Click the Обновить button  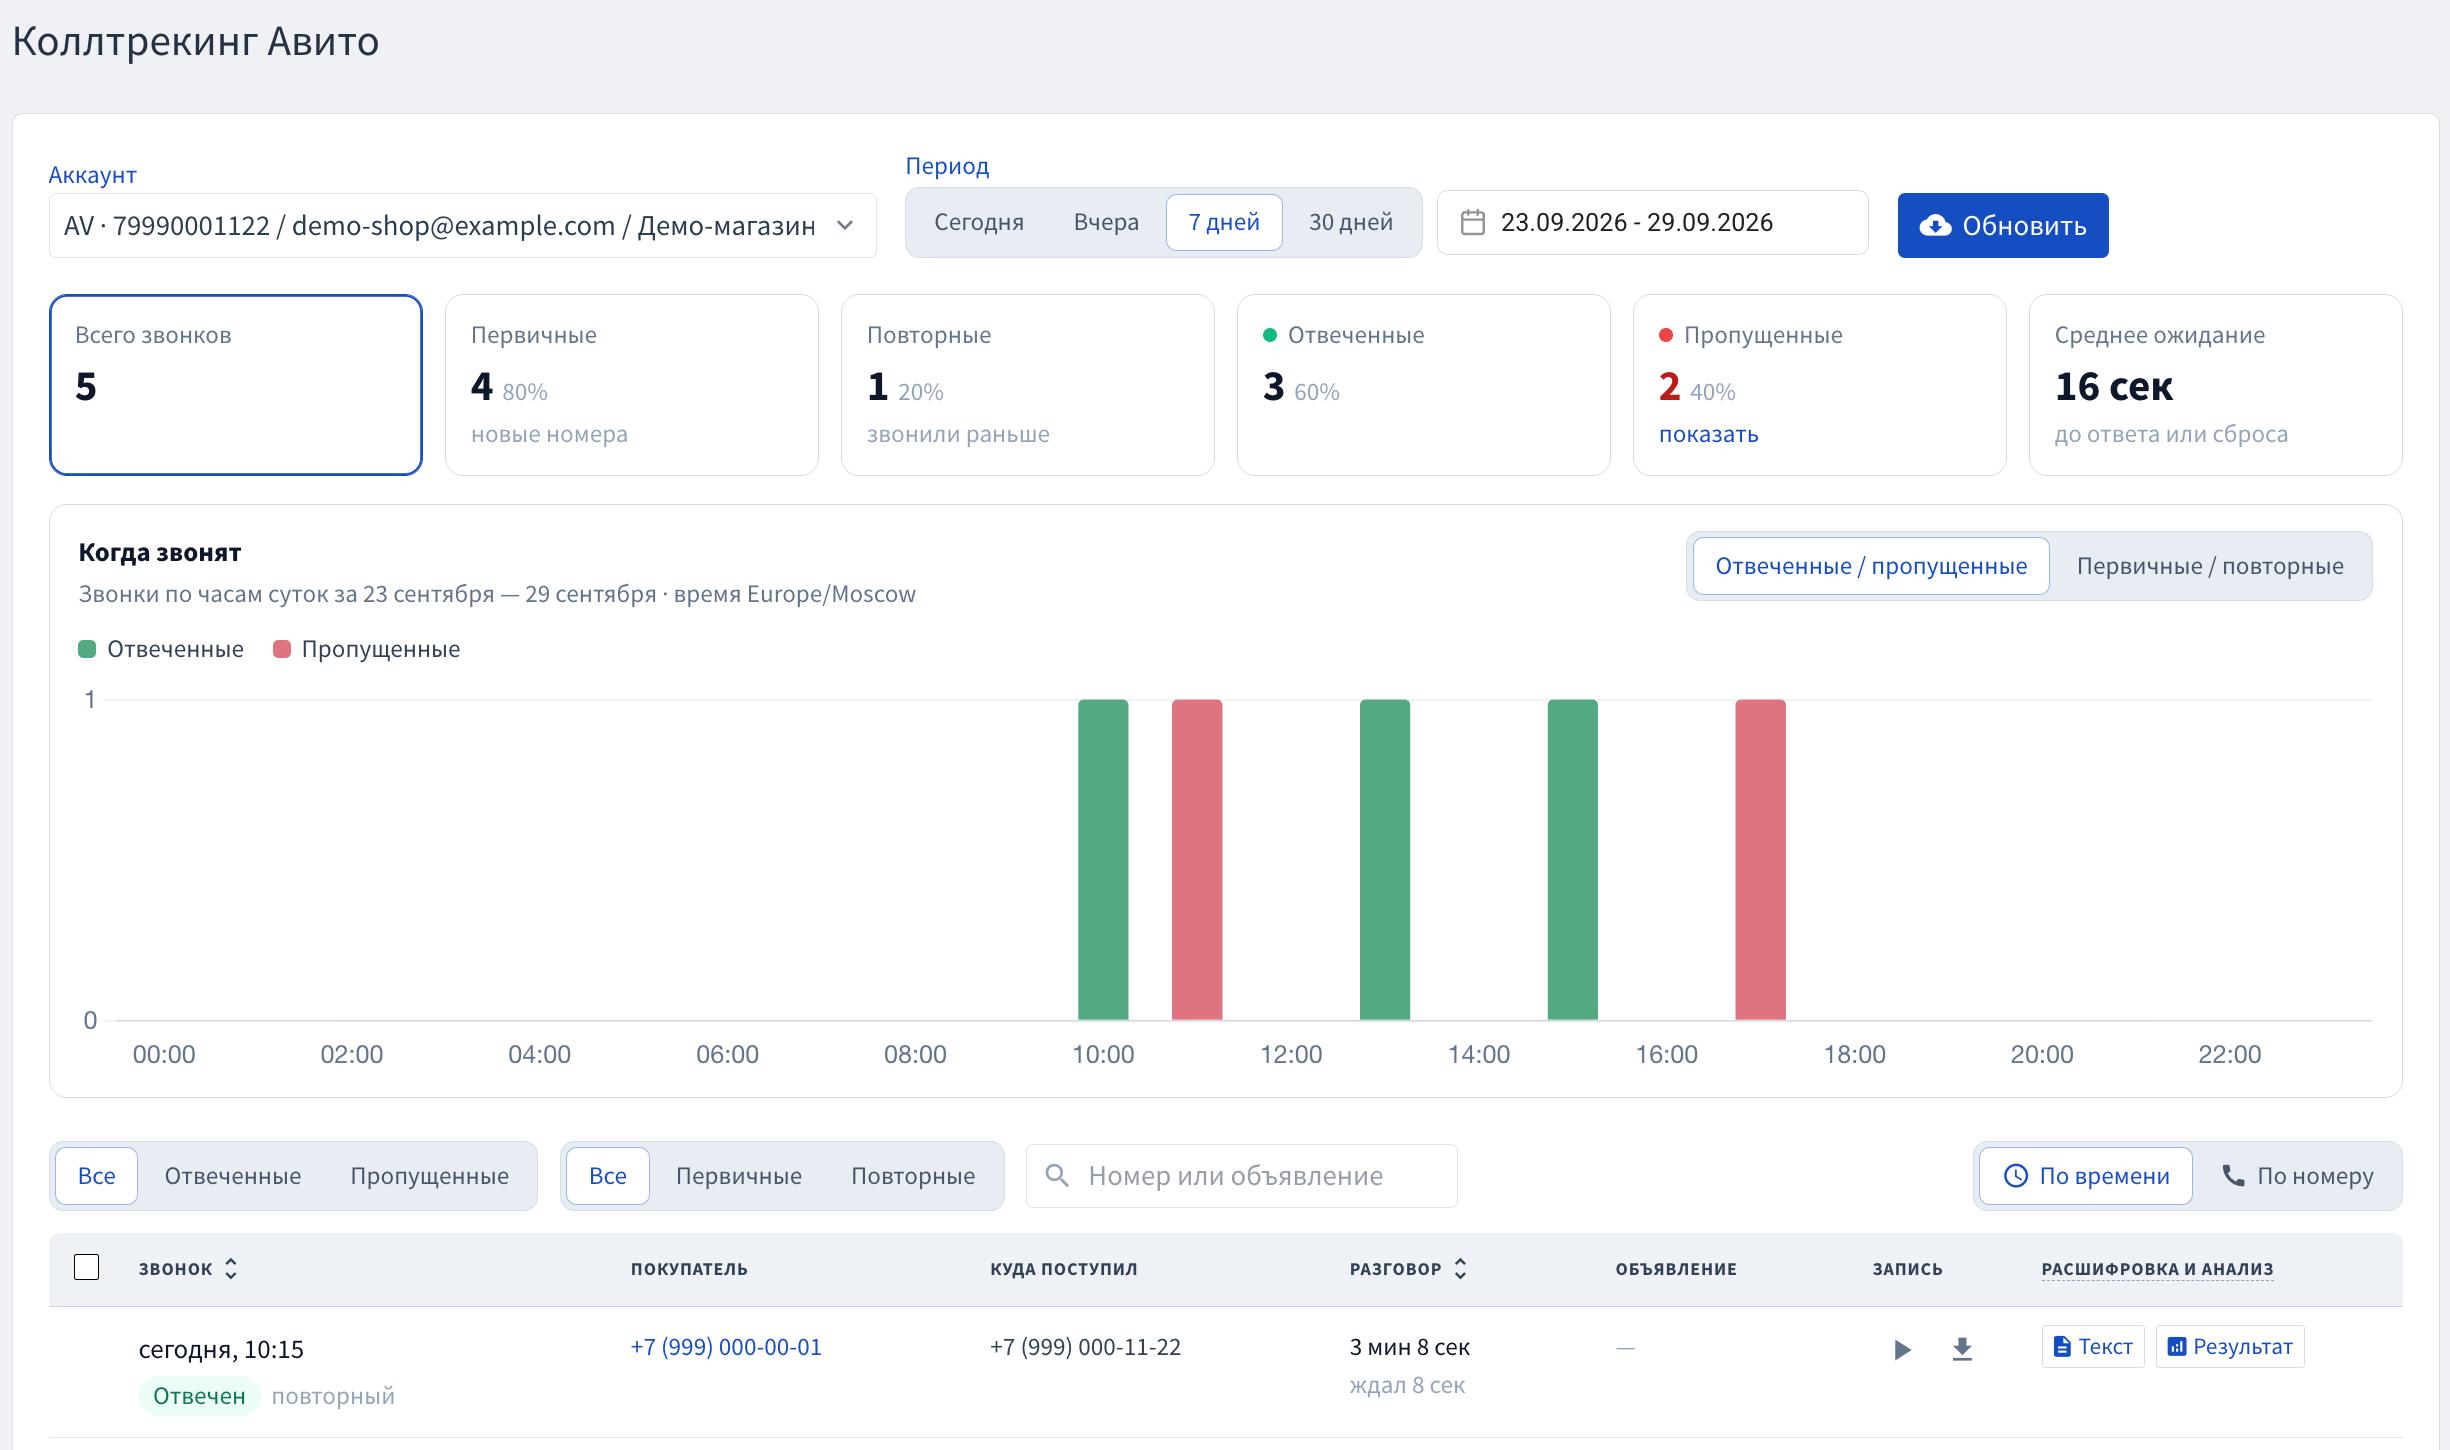pyautogui.click(x=2003, y=226)
